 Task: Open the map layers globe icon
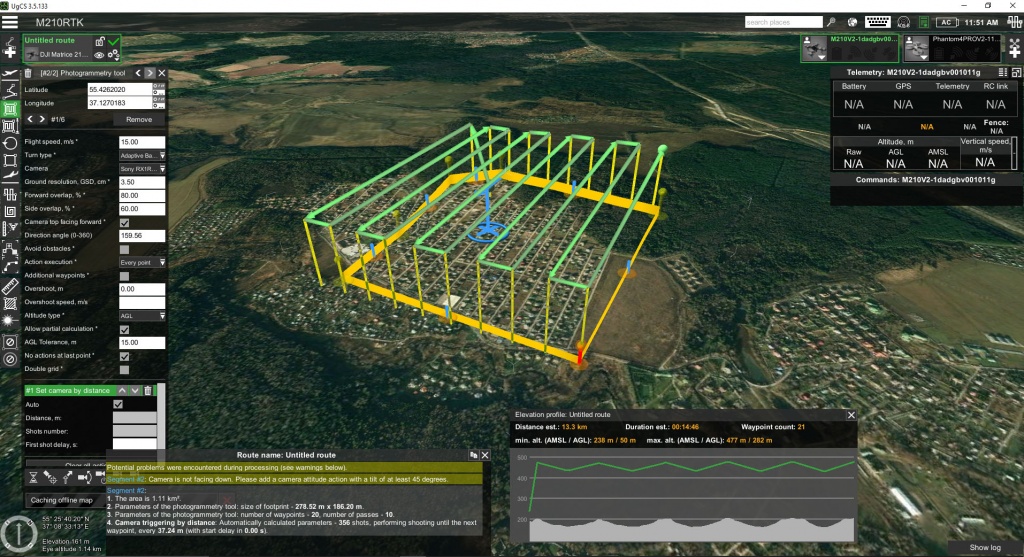pyautogui.click(x=851, y=22)
